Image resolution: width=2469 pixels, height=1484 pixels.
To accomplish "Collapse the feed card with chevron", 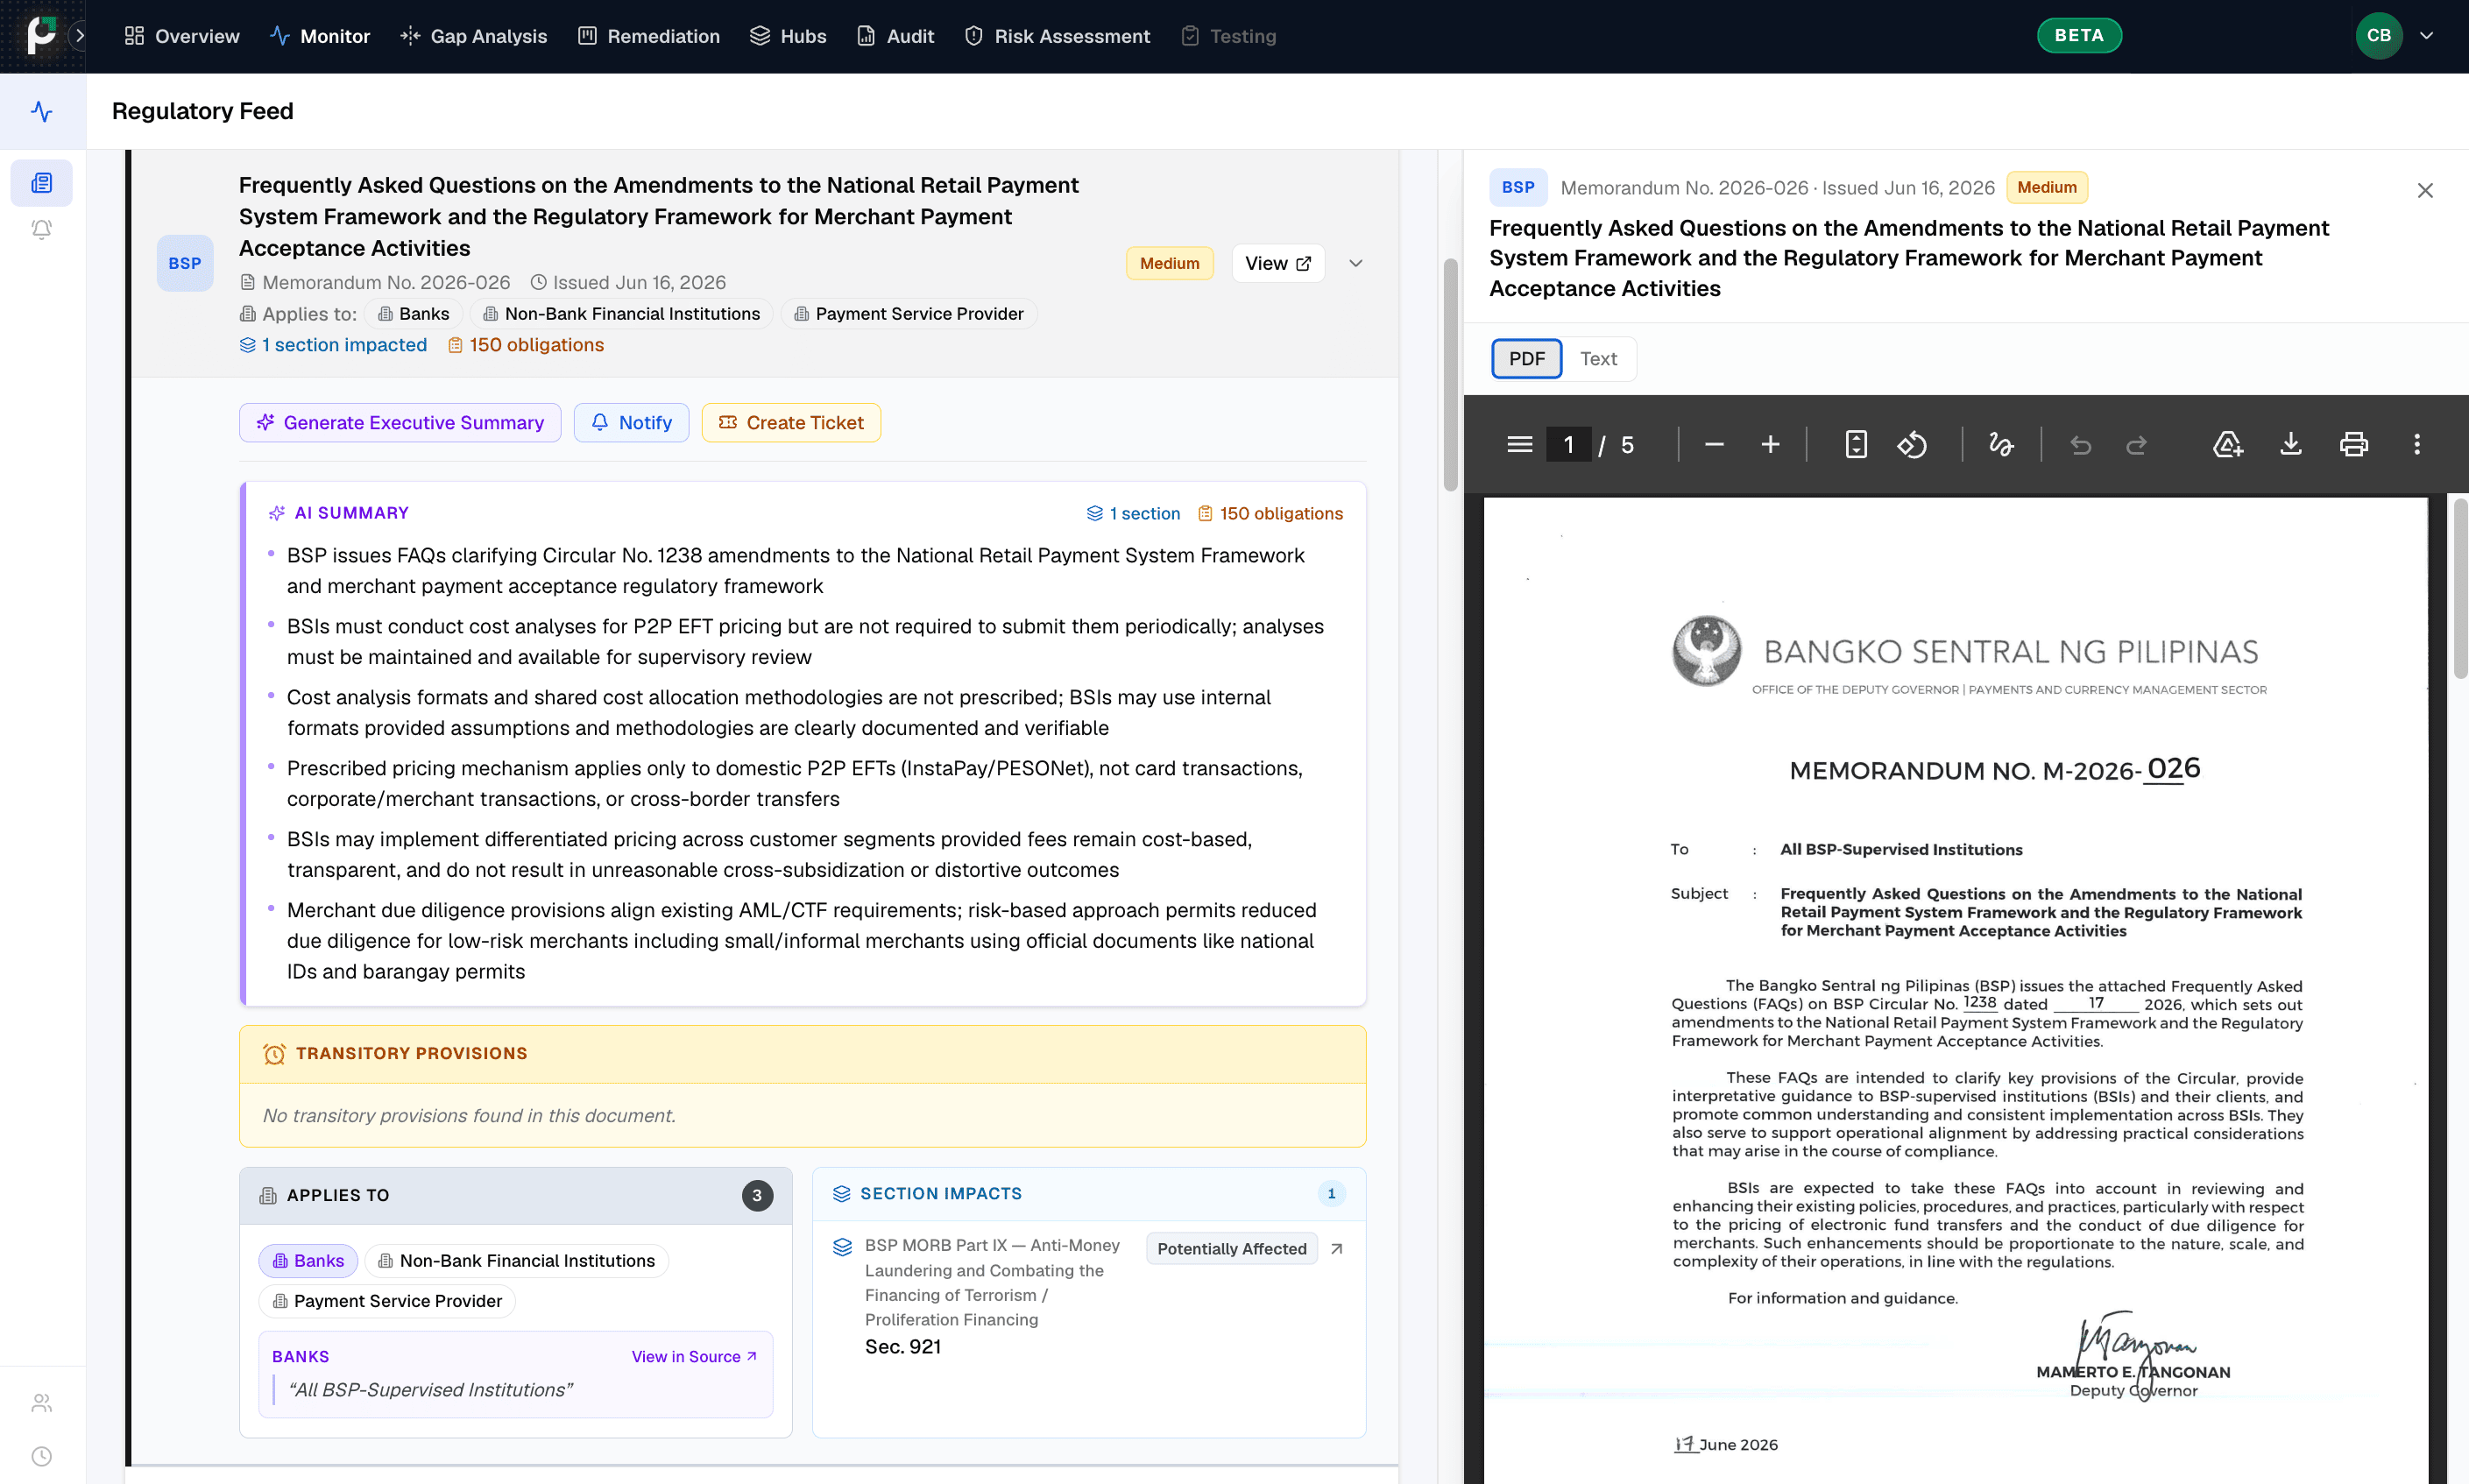I will (x=1356, y=263).
